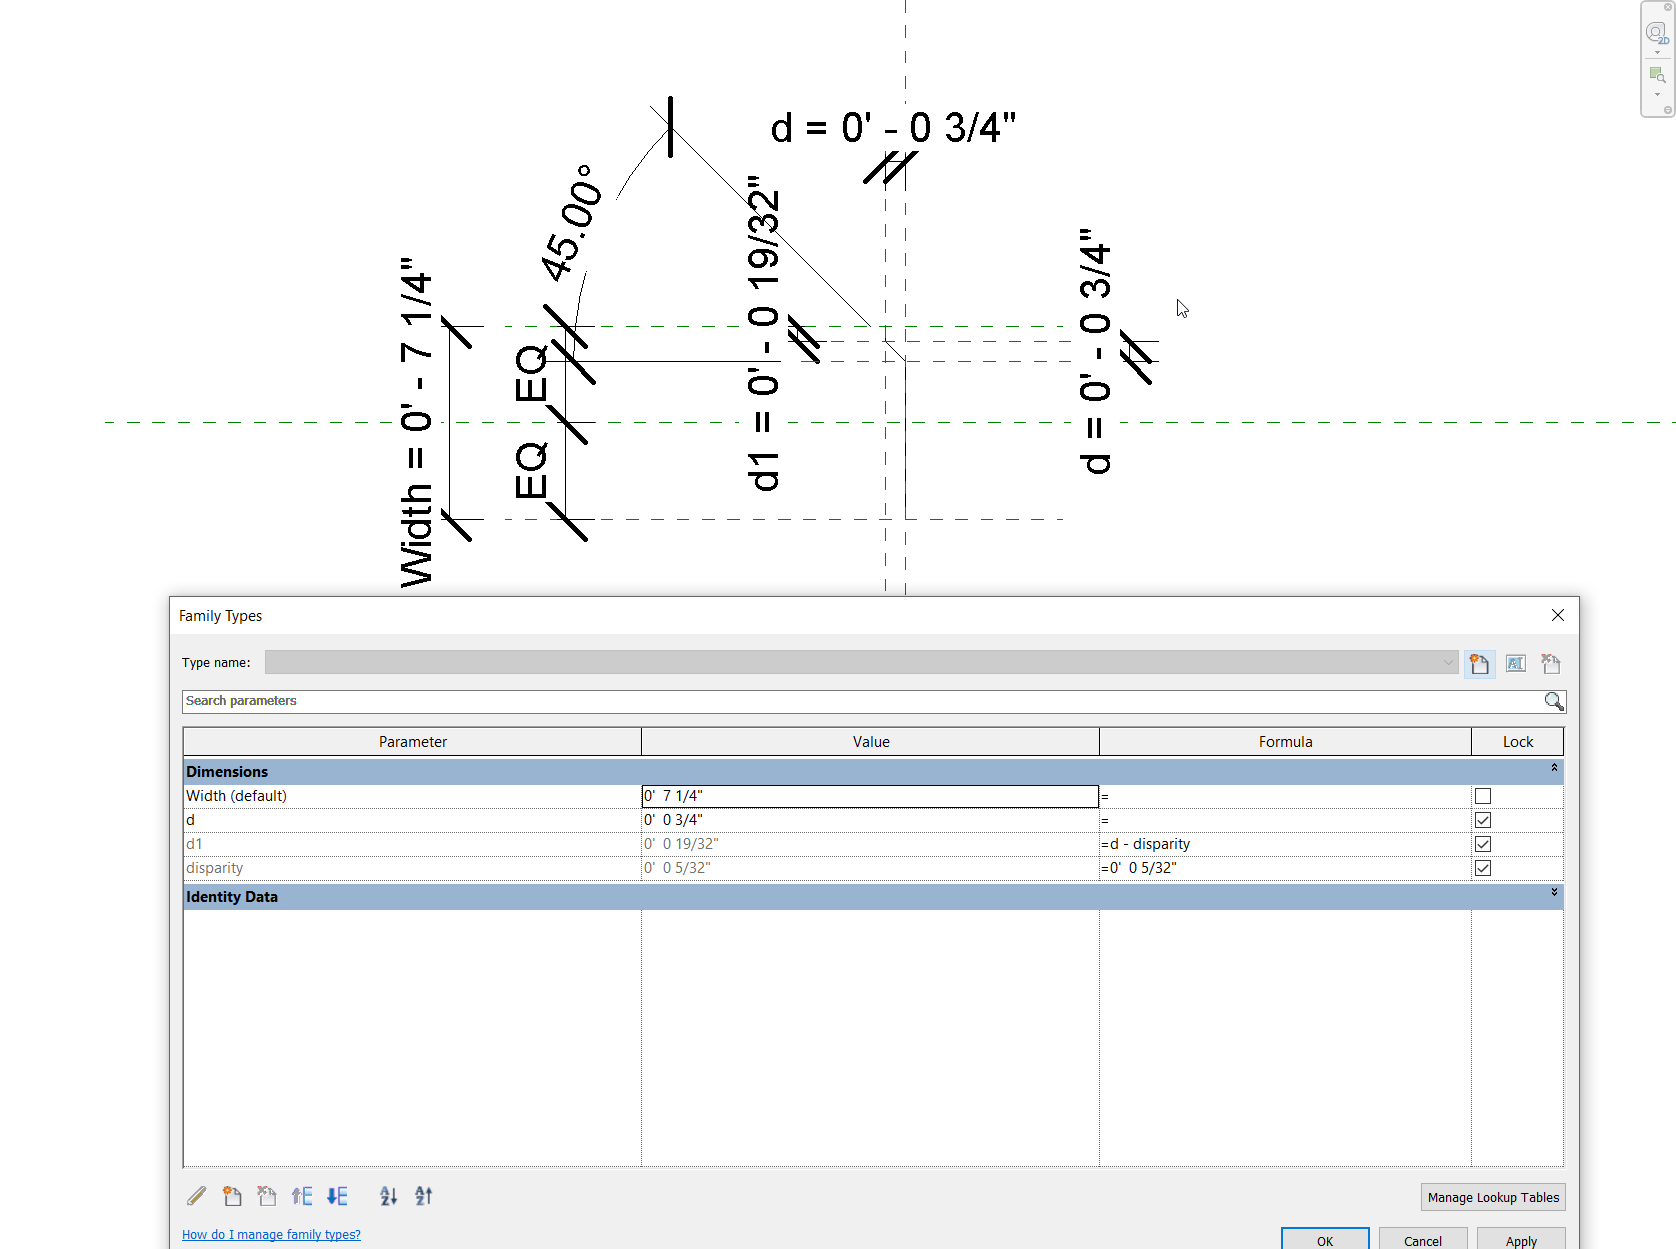Viewport: 1676px width, 1249px height.
Task: Sort parameters in descending order
Action: (x=422, y=1196)
